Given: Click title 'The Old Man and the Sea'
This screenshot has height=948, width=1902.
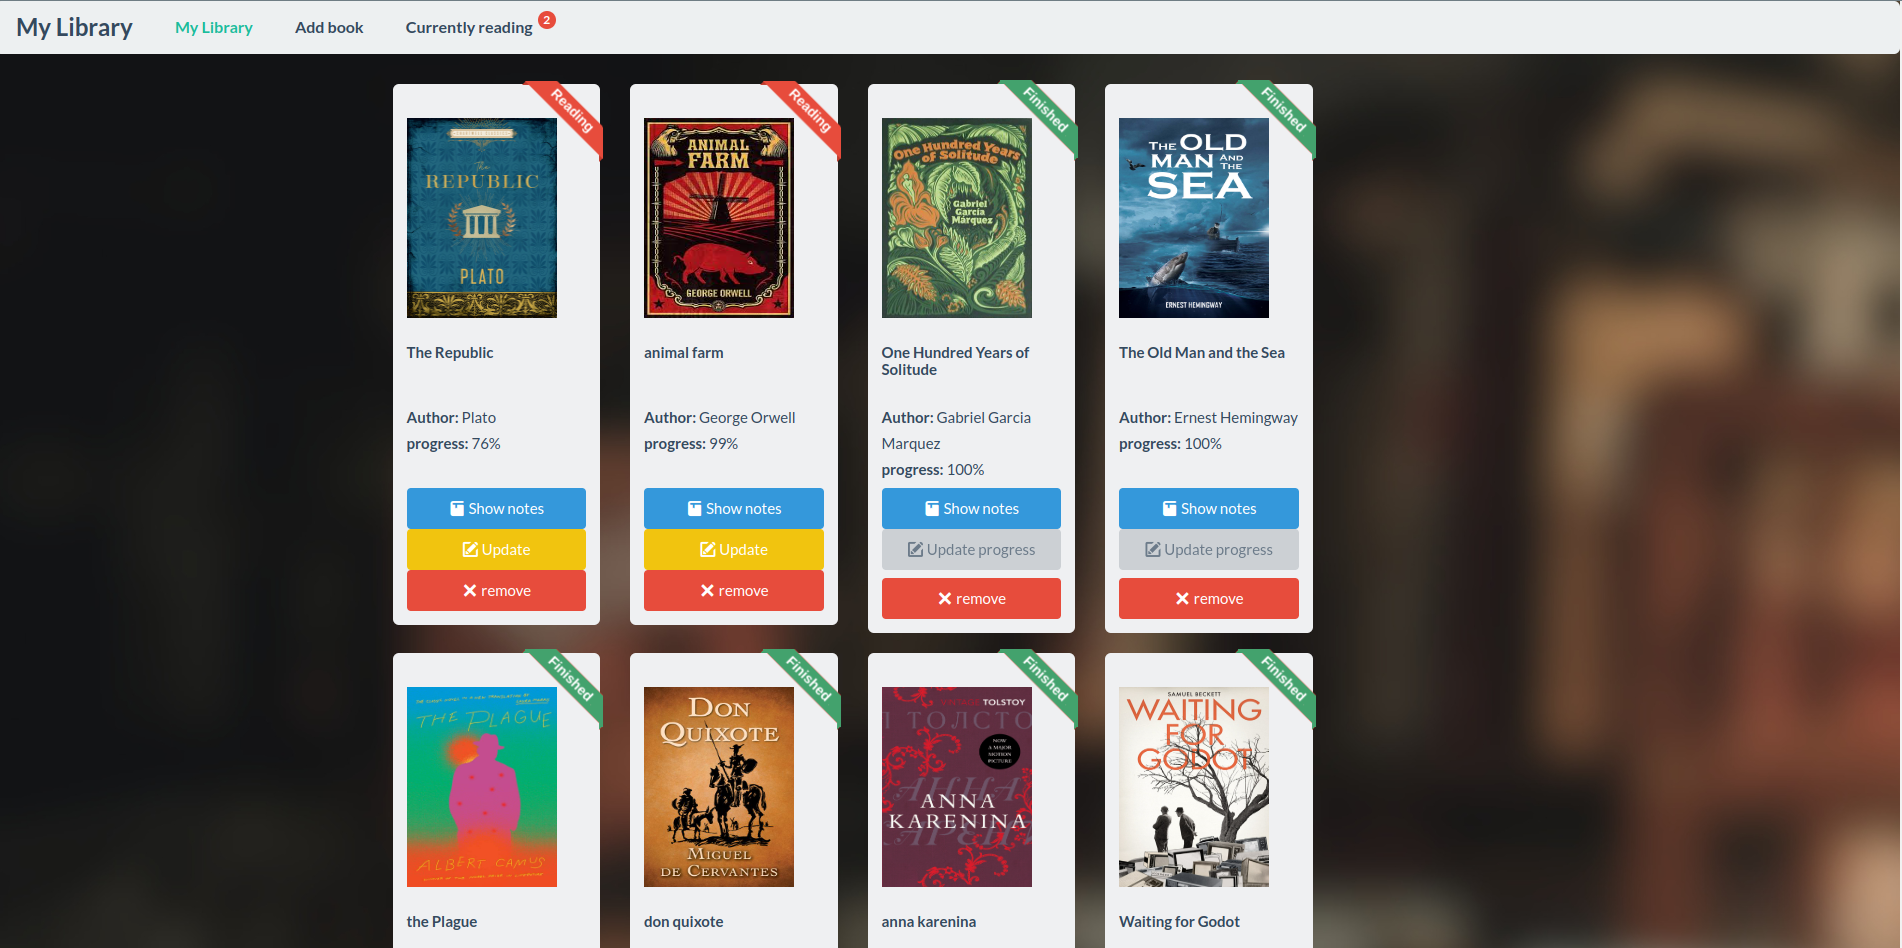Looking at the screenshot, I should (x=1202, y=353).
